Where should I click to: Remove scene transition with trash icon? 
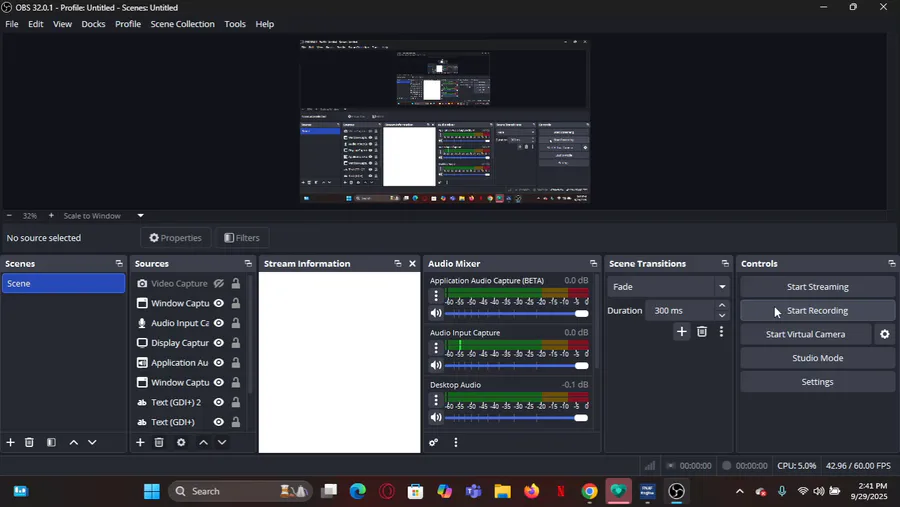tap(701, 331)
